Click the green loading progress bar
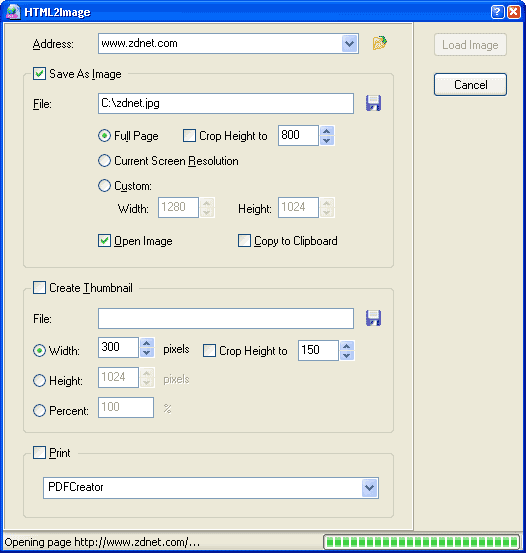Viewport: 526px width, 553px height. pyautogui.click(x=422, y=542)
